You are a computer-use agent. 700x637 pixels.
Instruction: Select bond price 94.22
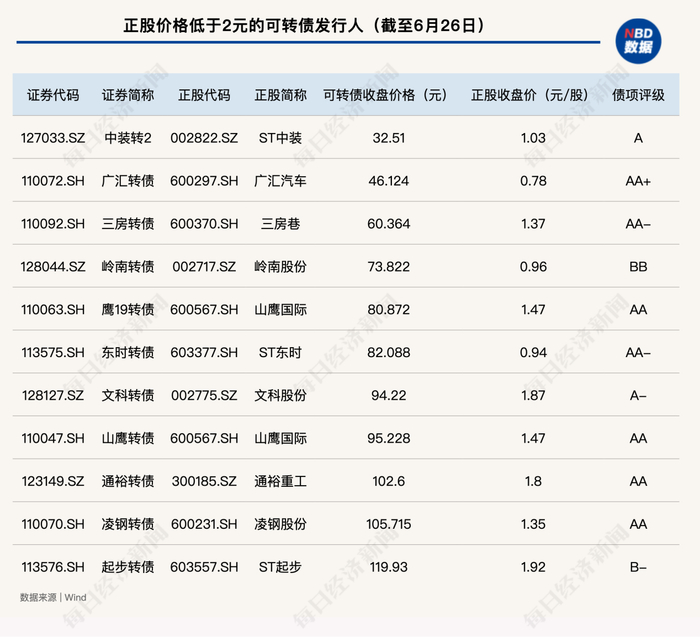(x=389, y=395)
